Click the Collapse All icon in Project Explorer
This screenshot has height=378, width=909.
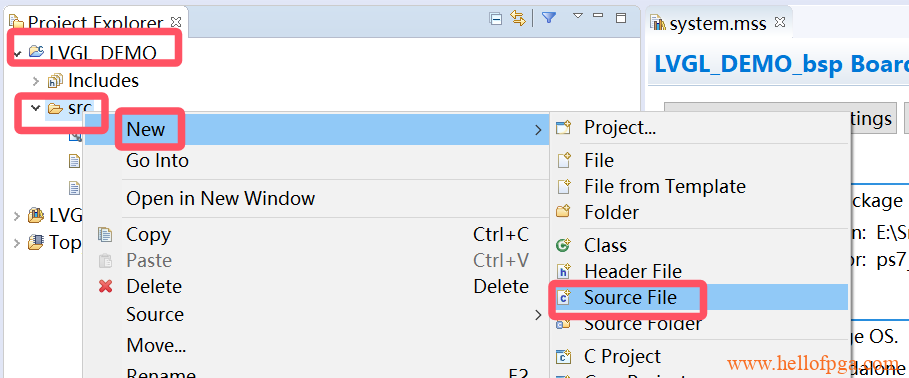(495, 19)
